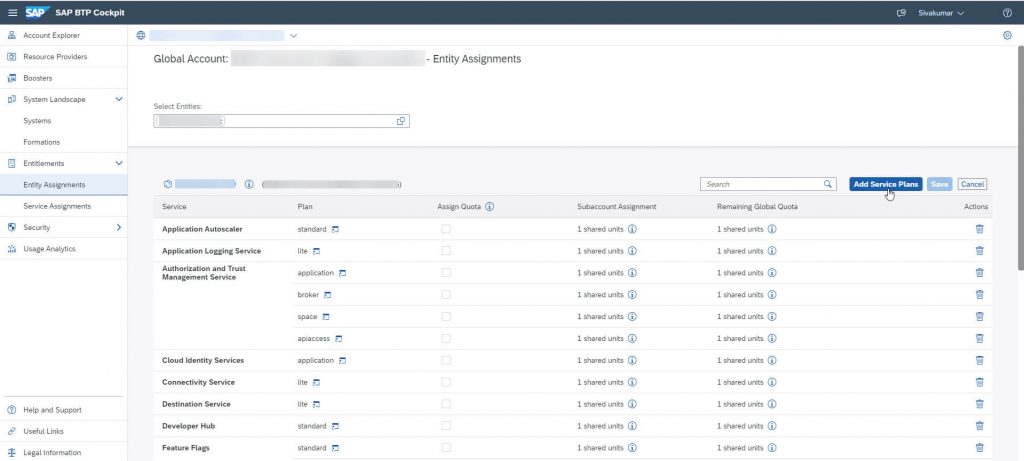Viewport: 1024px width, 461px height.
Task: Toggle Assign Quota checkbox for Cloud Identity Services
Action: (445, 360)
